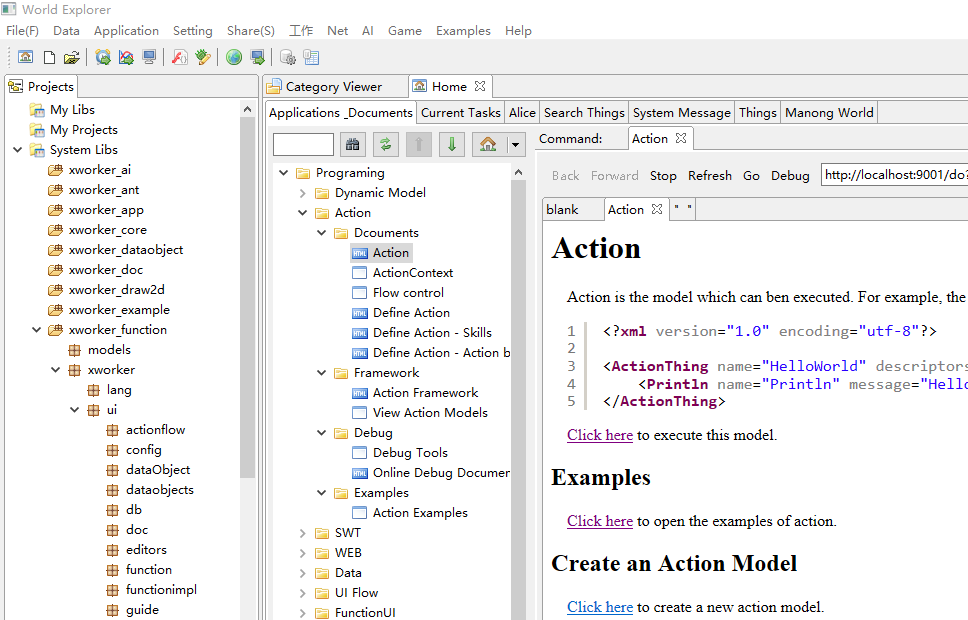968x620 pixels.
Task: Expand the UI Flow folder
Action: 302,593
